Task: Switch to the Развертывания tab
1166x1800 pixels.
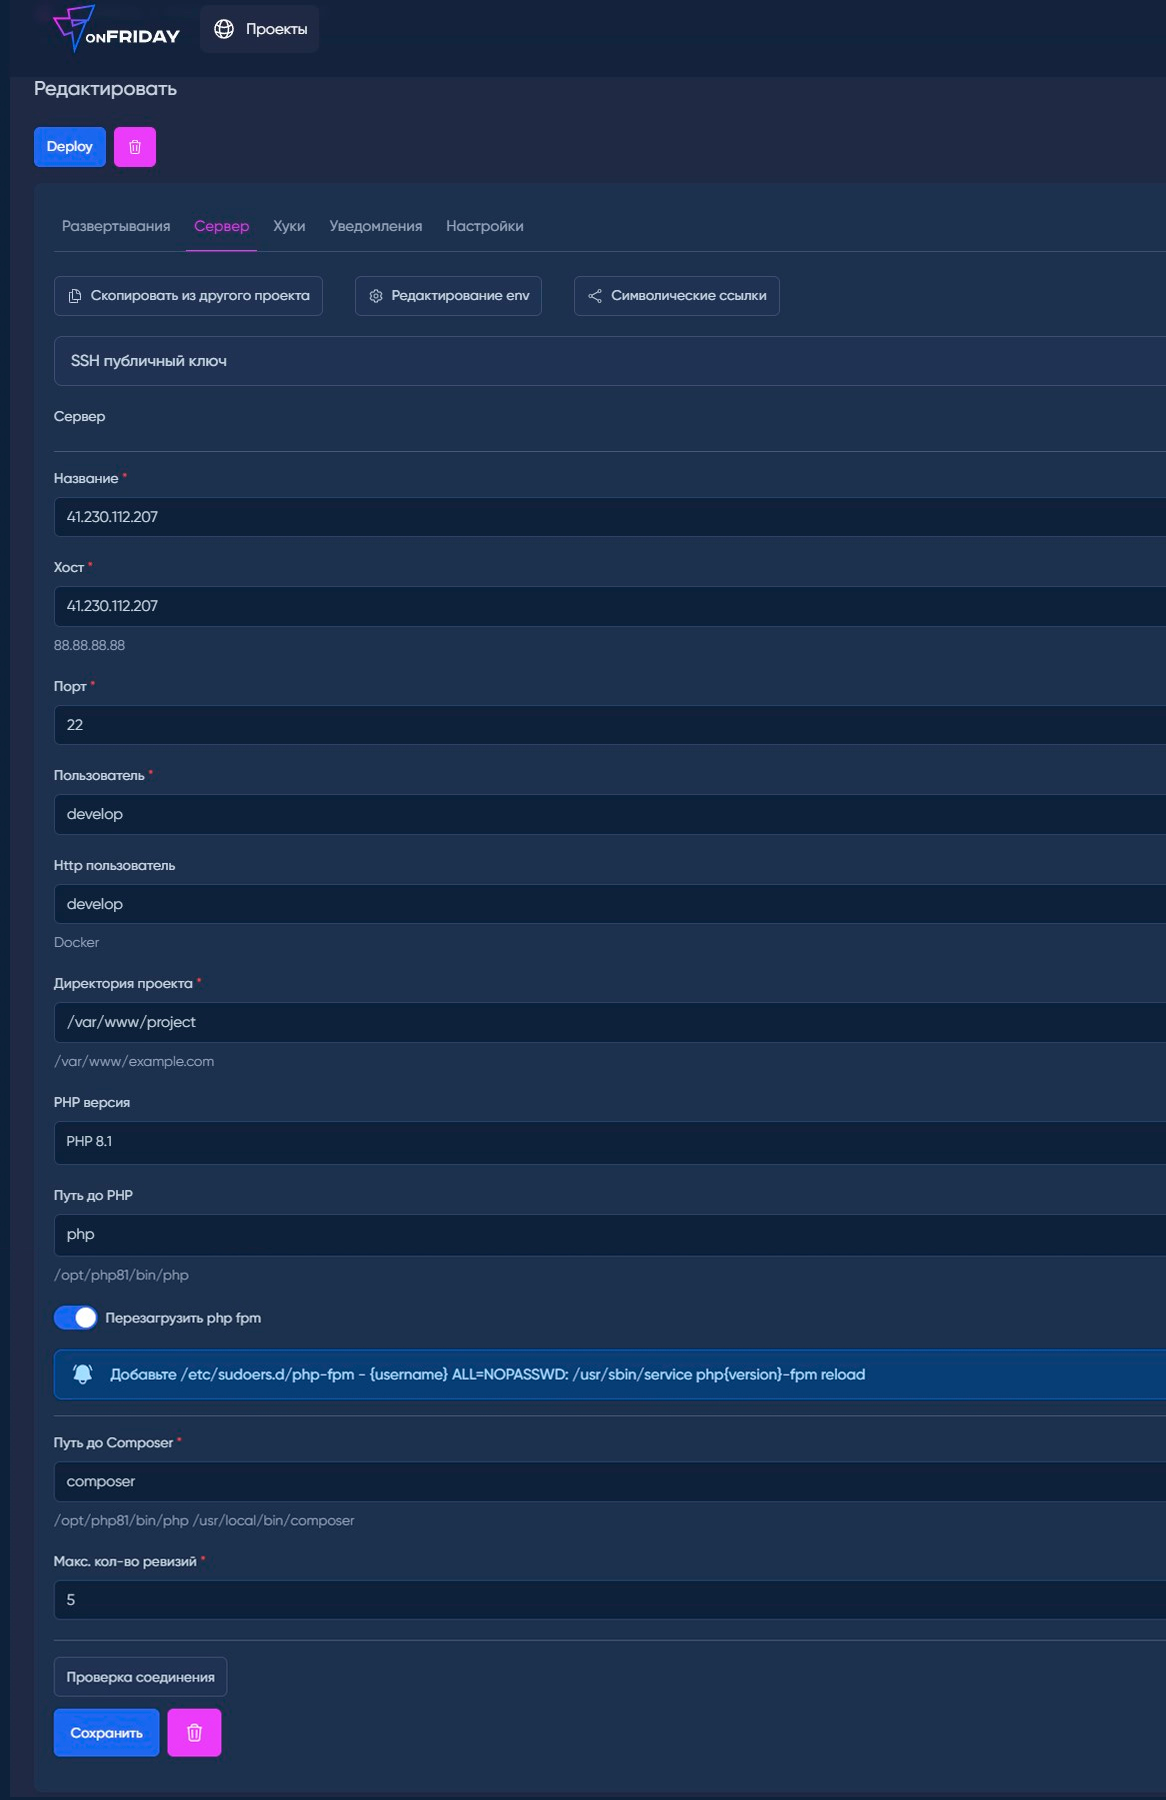Action: tap(116, 226)
